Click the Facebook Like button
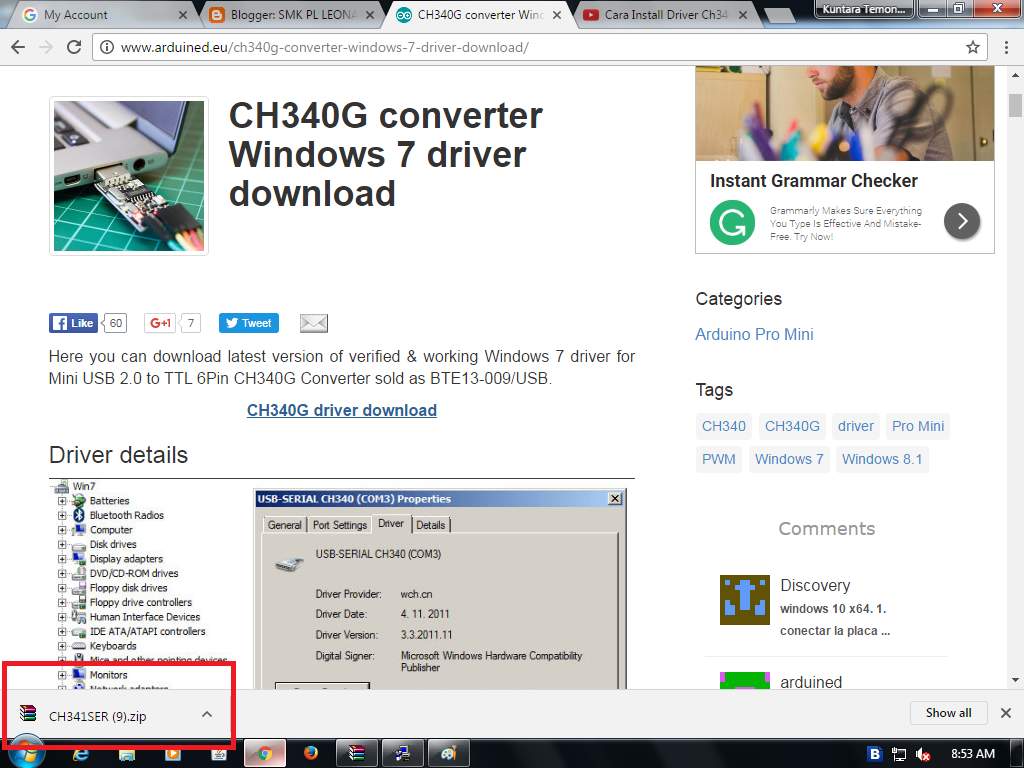The width and height of the screenshot is (1024, 768). tap(73, 323)
